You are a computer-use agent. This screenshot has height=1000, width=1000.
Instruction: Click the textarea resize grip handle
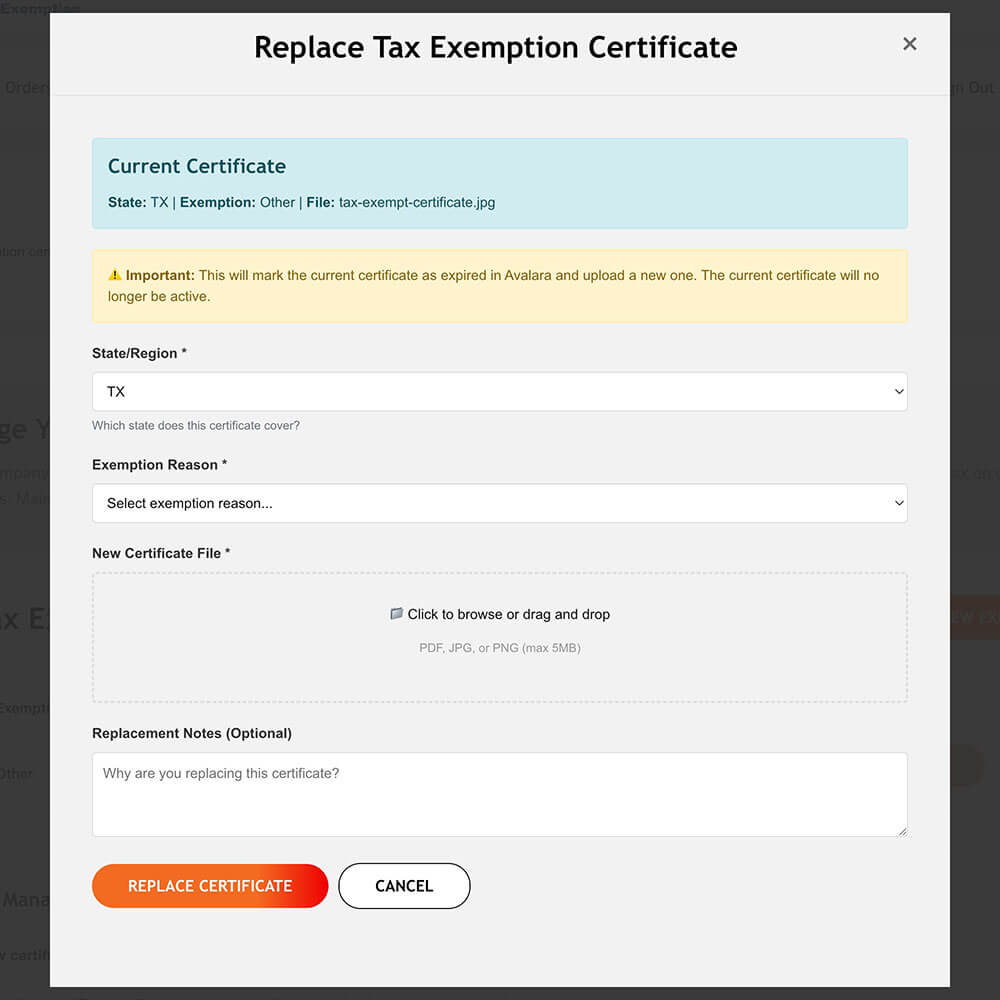click(903, 832)
